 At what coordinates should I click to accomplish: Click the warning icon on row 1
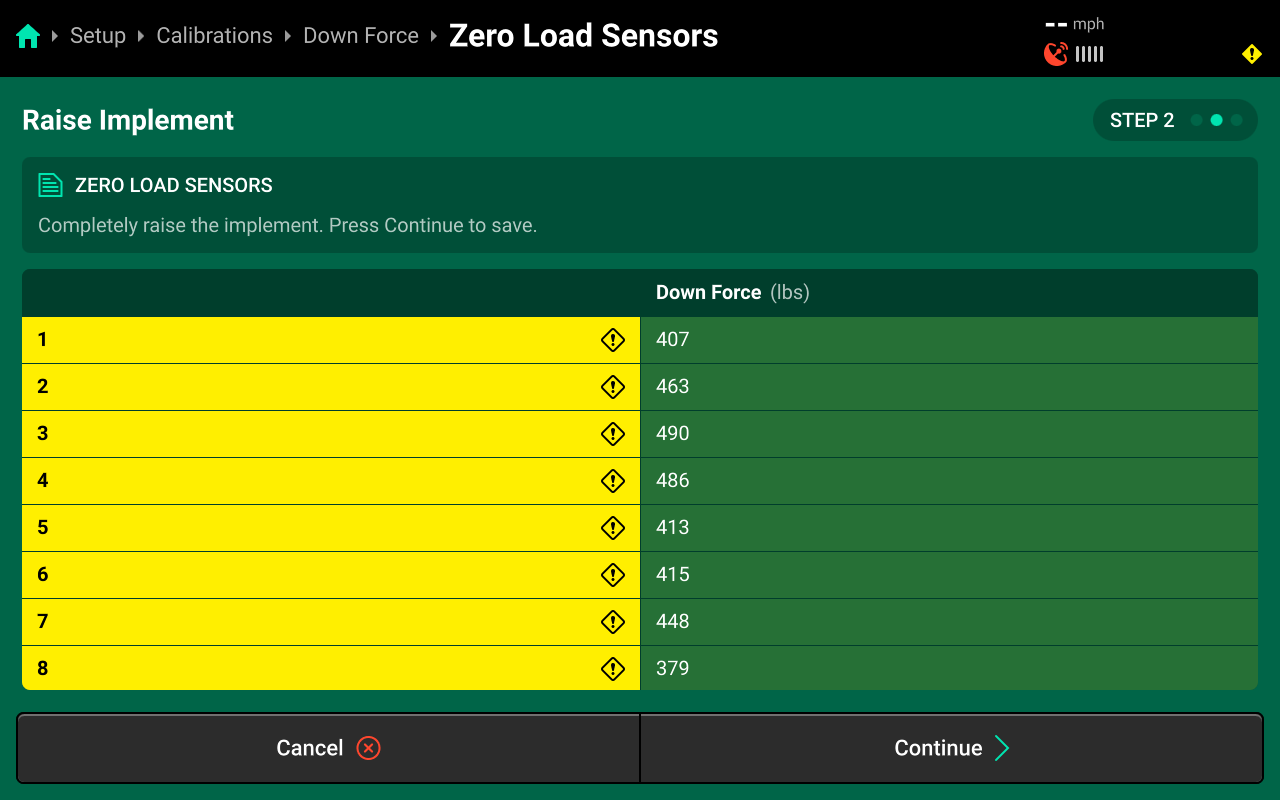(612, 340)
